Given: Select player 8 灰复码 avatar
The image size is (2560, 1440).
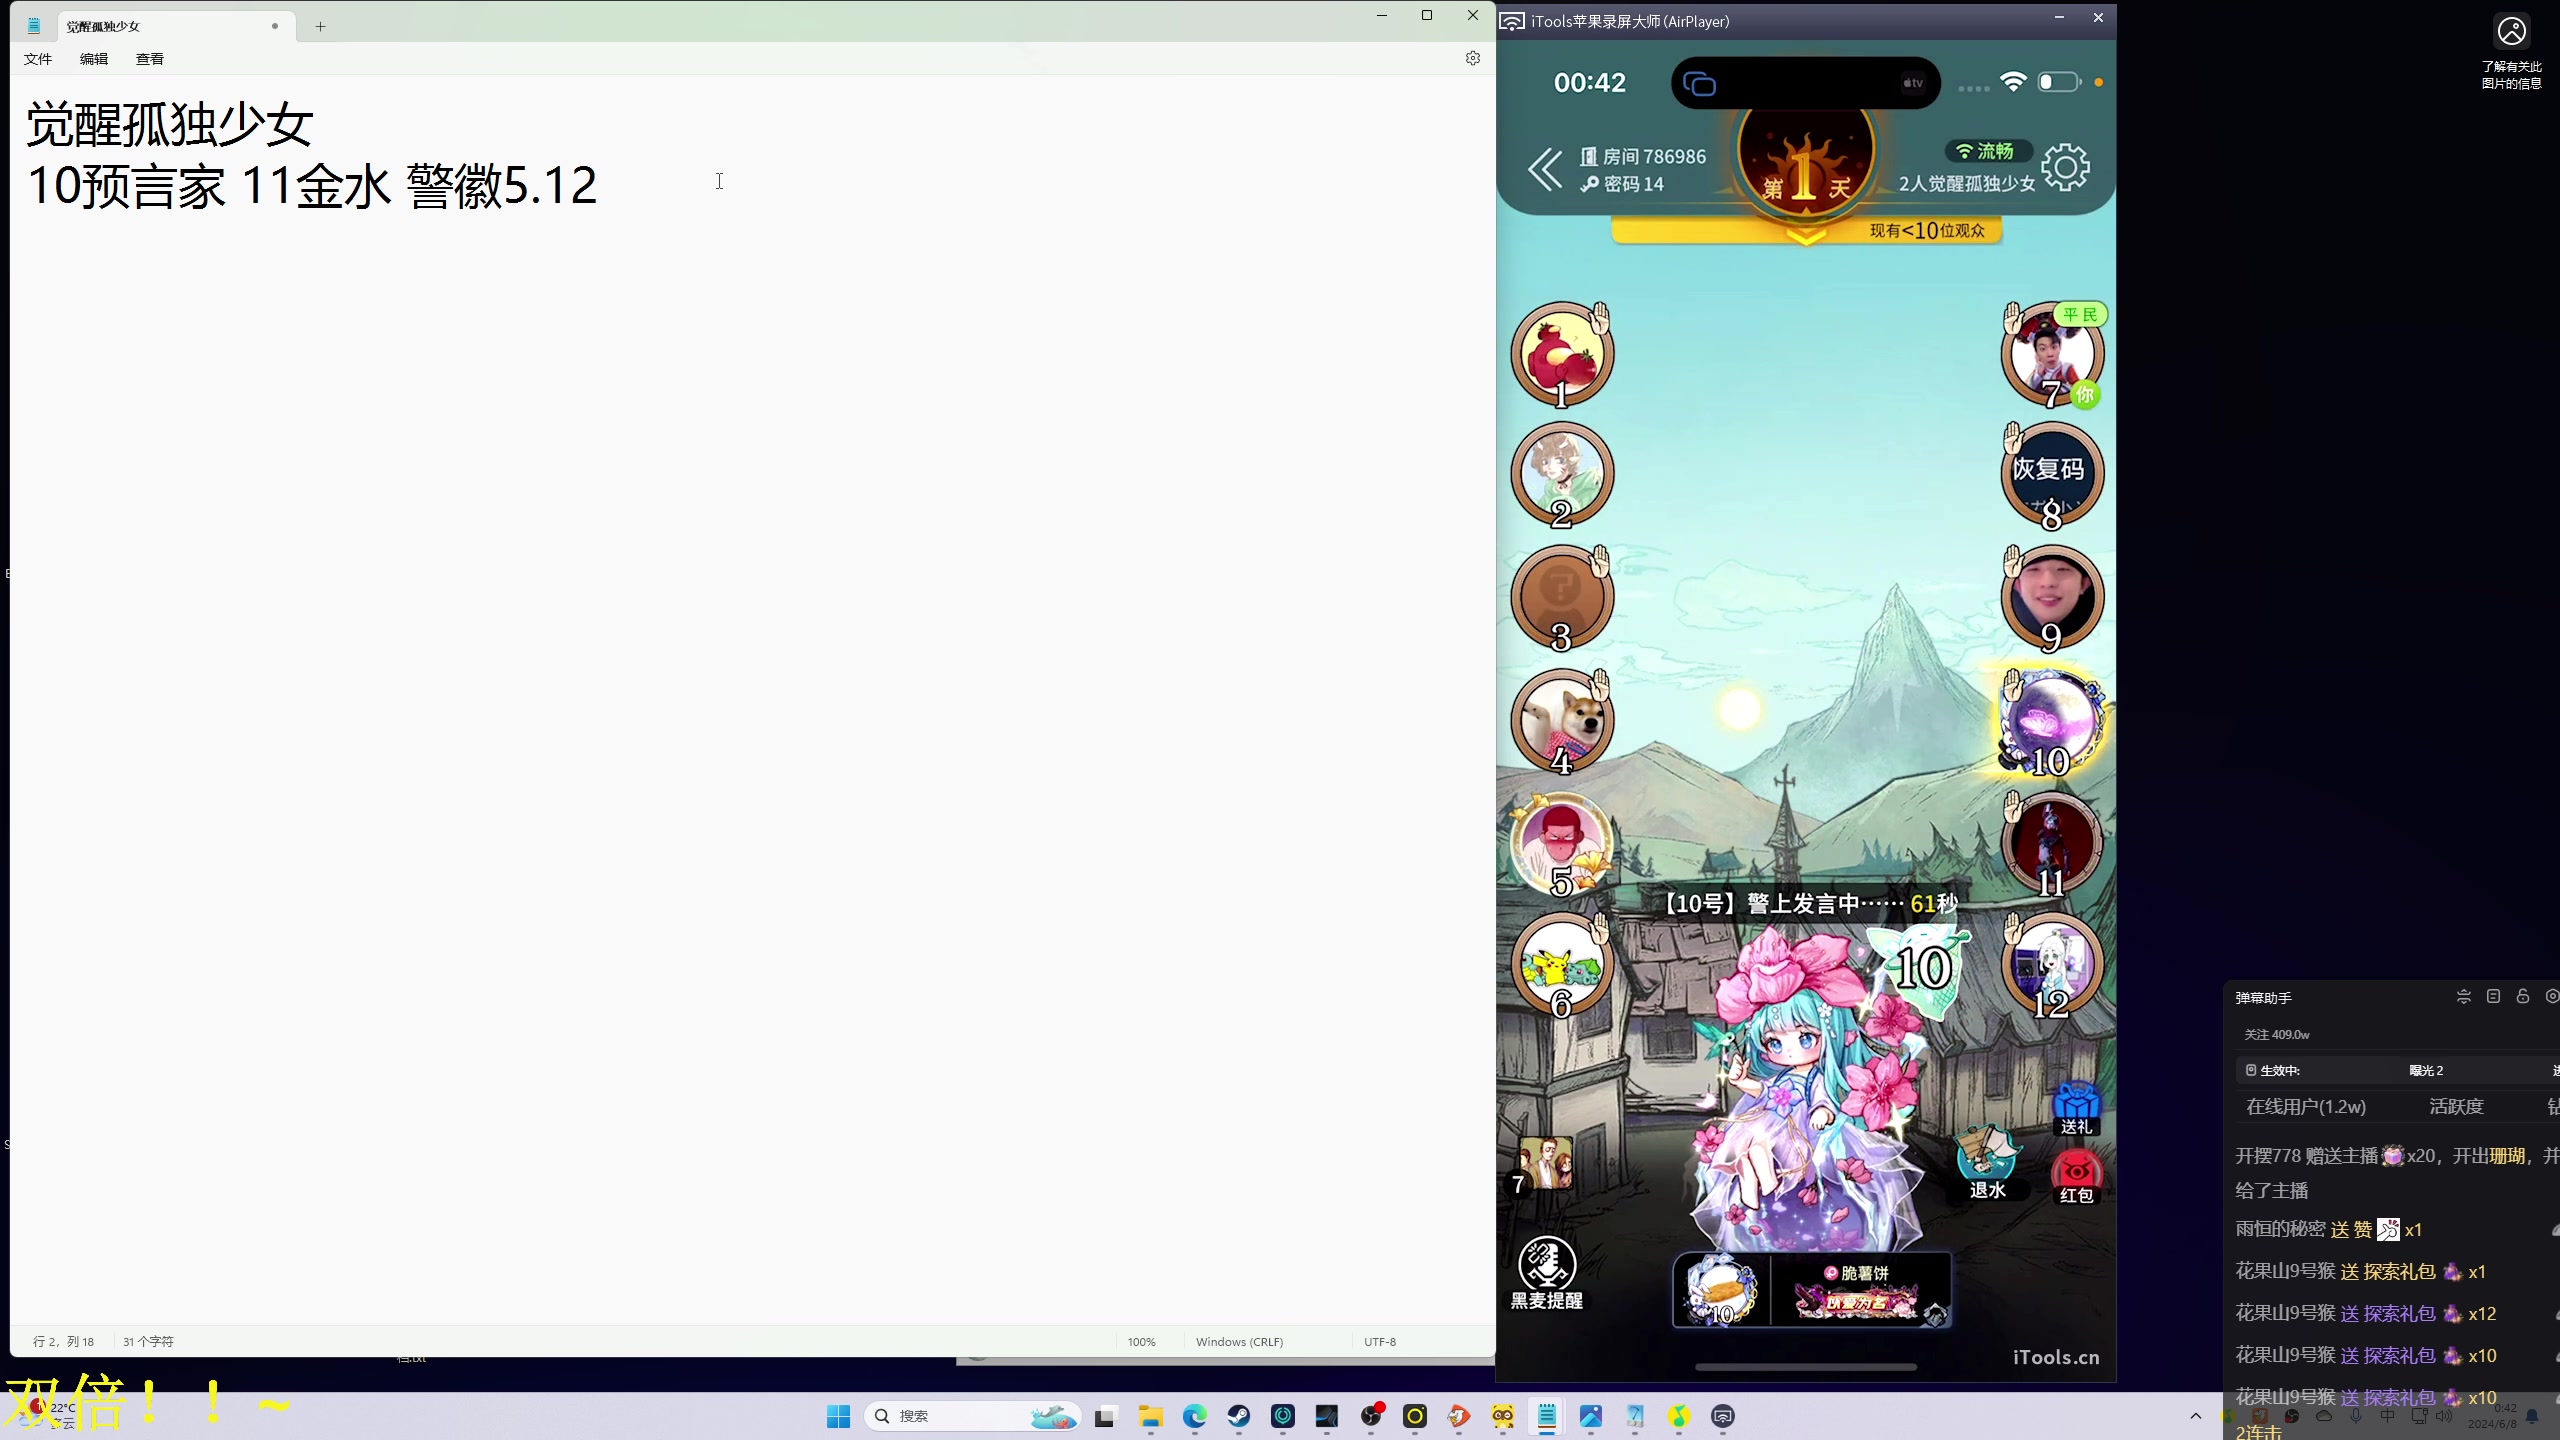Looking at the screenshot, I should (x=2052, y=475).
